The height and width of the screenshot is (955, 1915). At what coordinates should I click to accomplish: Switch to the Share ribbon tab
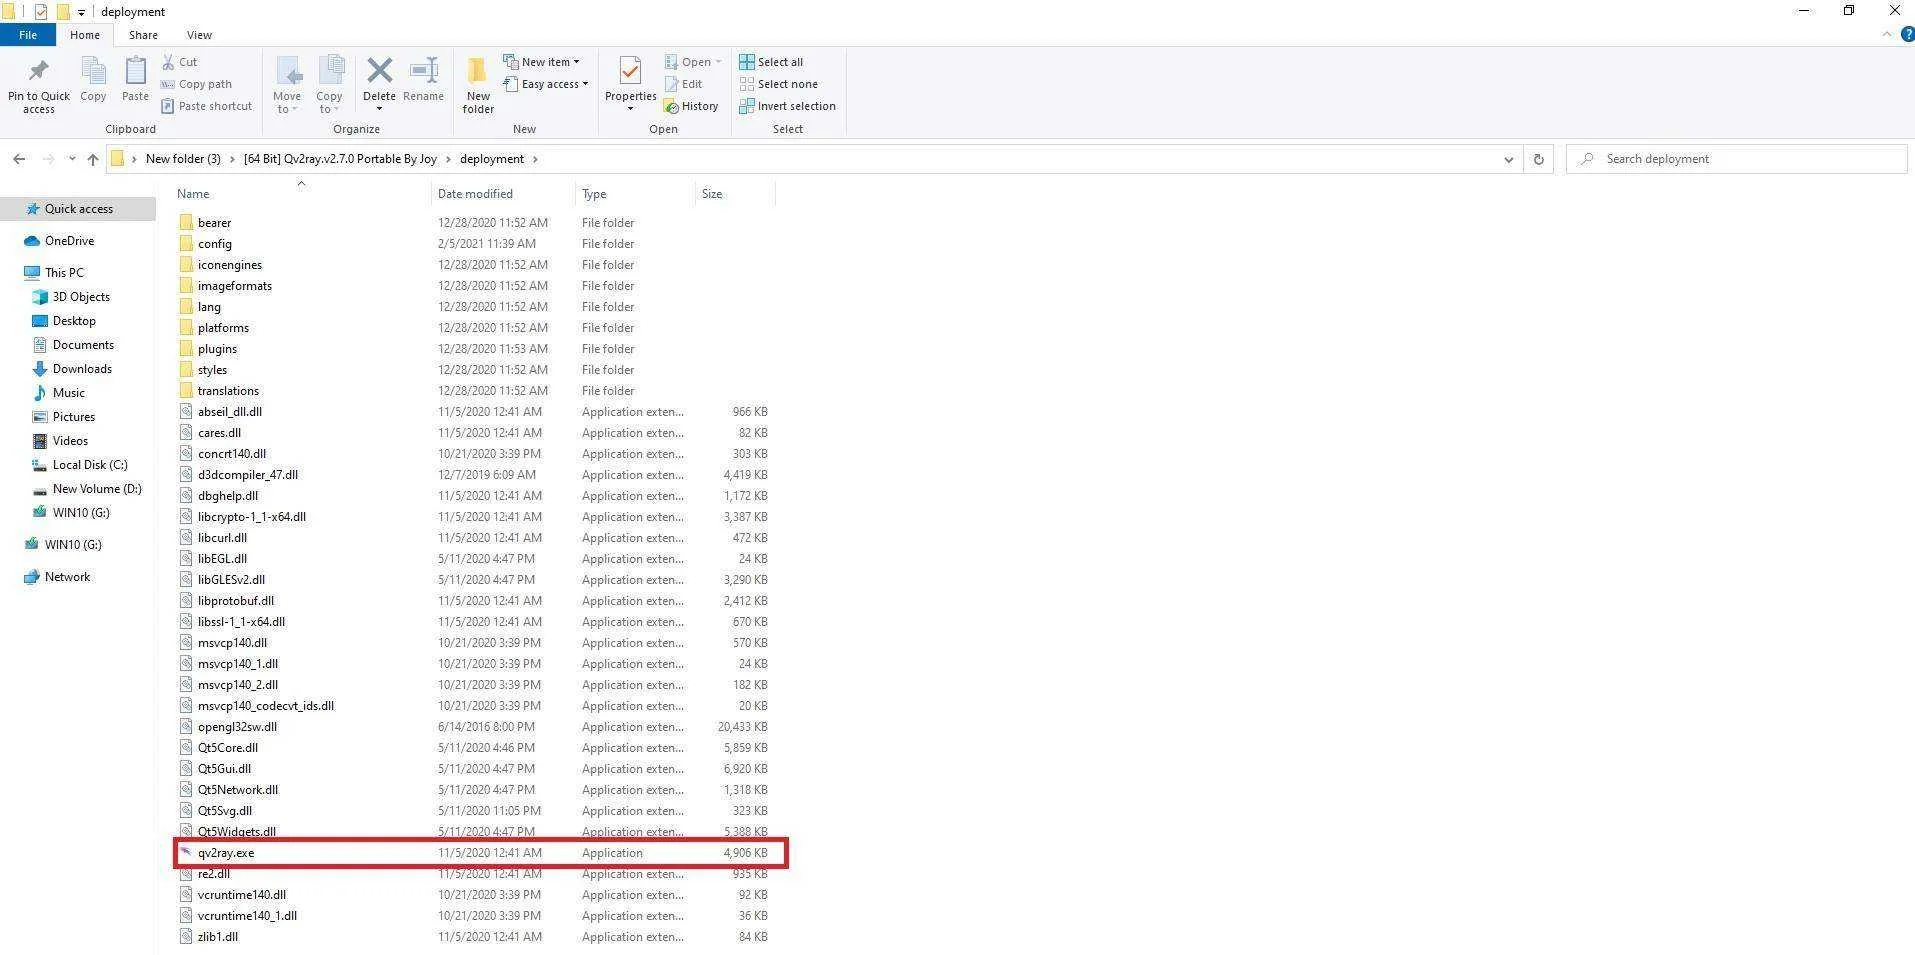point(143,35)
